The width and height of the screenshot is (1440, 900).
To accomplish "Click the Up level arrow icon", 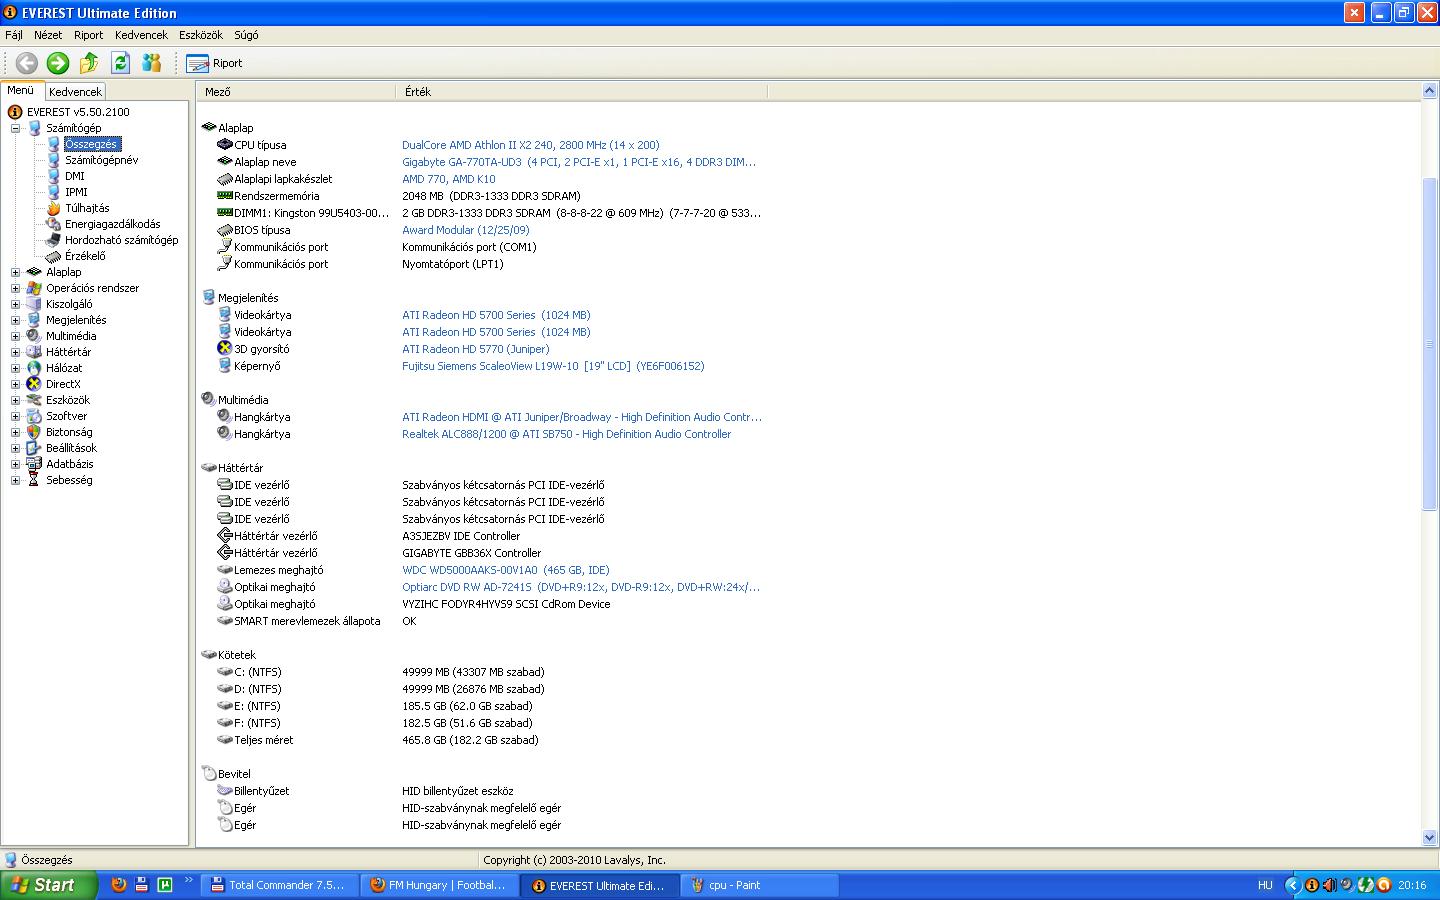I will tap(89, 63).
